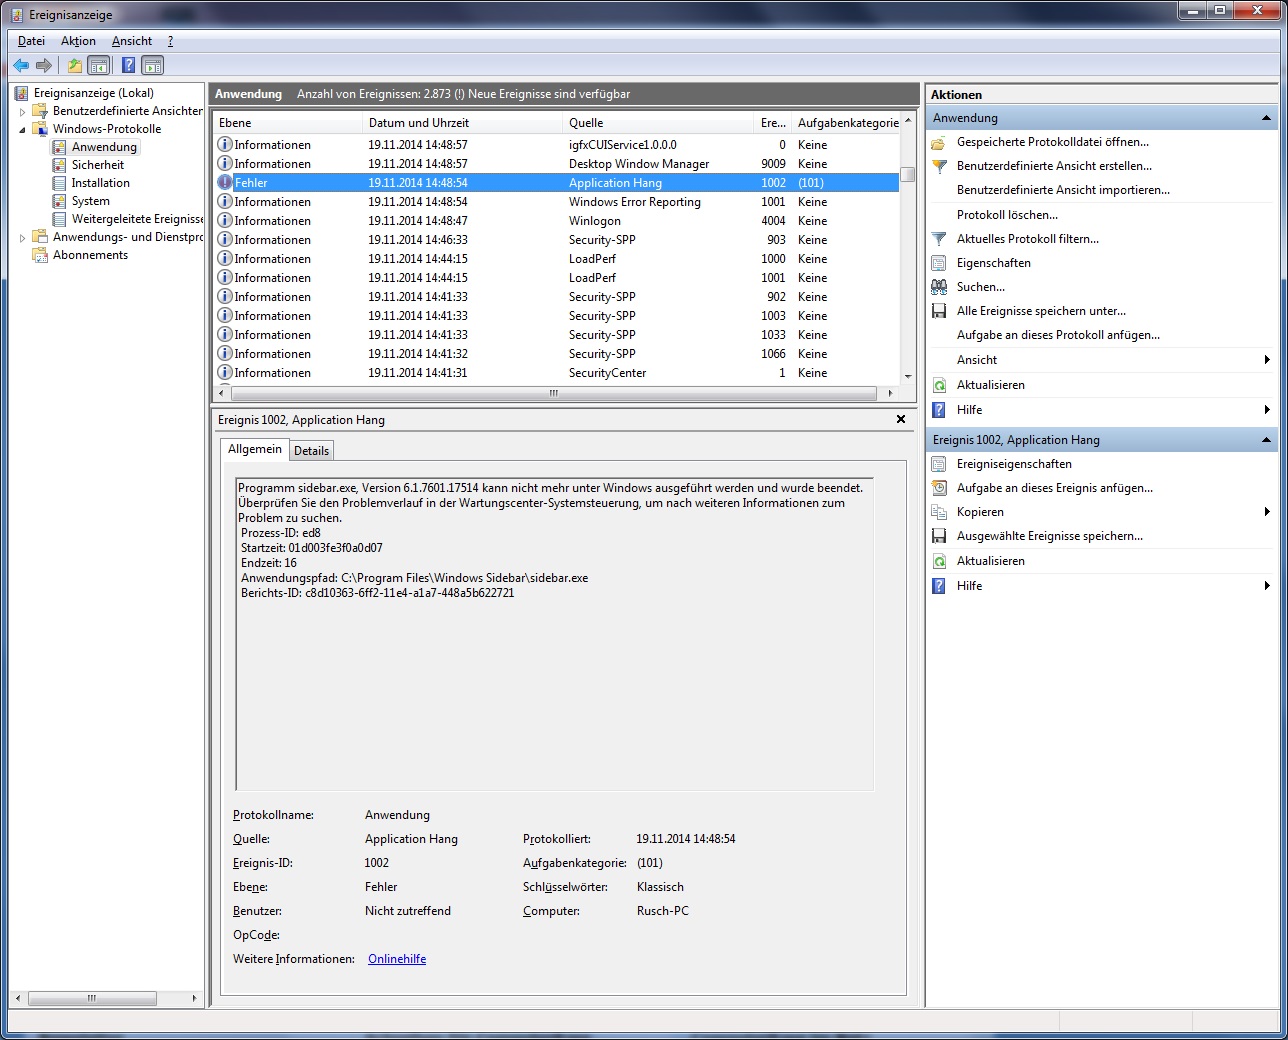Screen dimensions: 1288x1040
Task: Open the Ansicht menu in the menu bar
Action: pyautogui.click(x=132, y=41)
